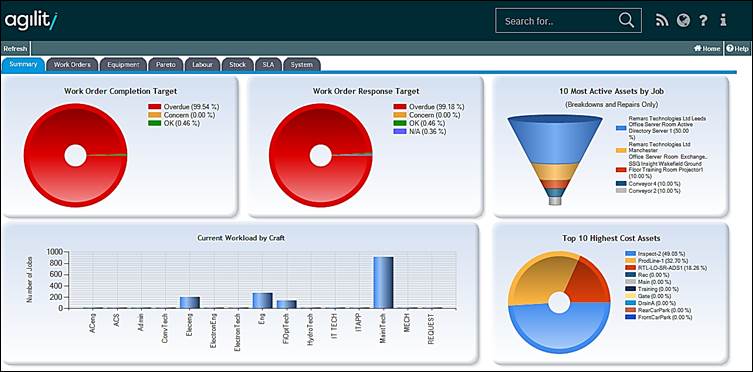
Task: Click '10 Most Active Assets by Job' title
Action: pos(612,91)
